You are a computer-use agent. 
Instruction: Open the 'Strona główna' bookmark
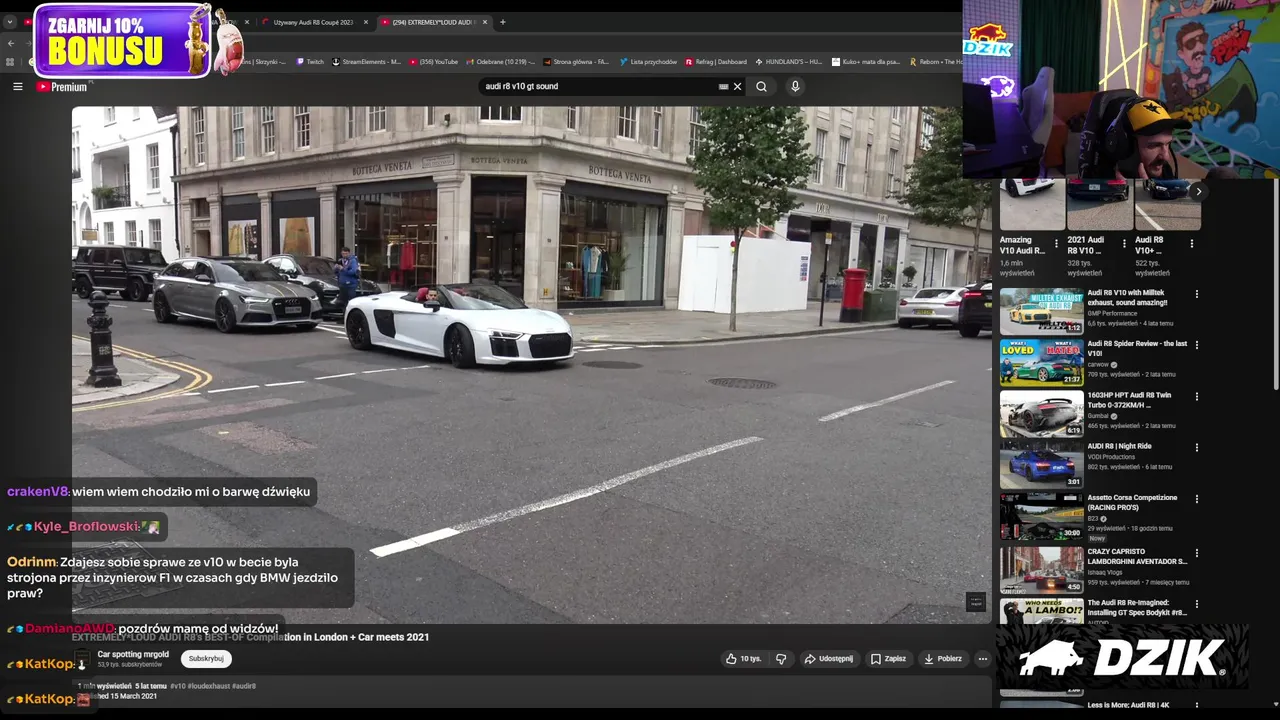coord(576,62)
